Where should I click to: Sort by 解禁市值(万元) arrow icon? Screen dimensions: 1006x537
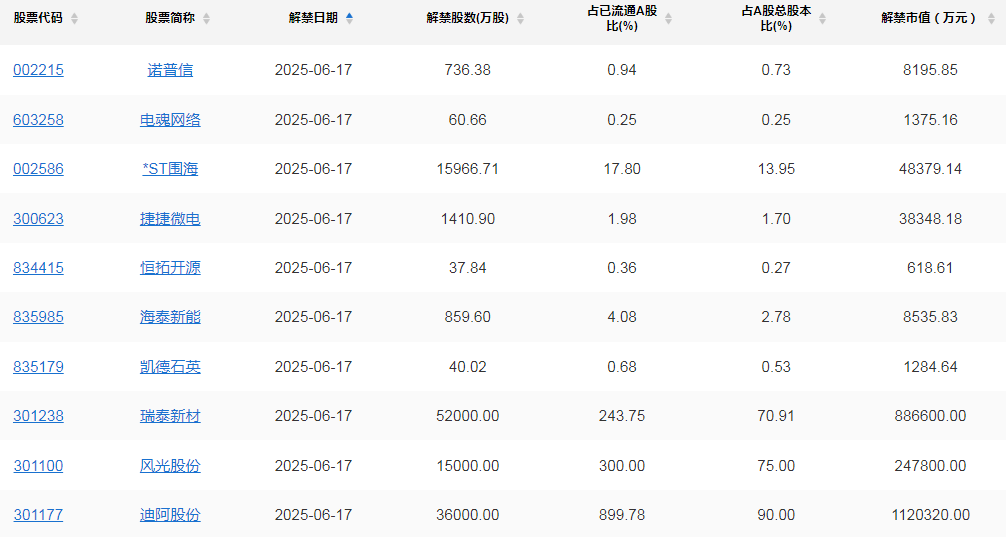click(x=991, y=19)
